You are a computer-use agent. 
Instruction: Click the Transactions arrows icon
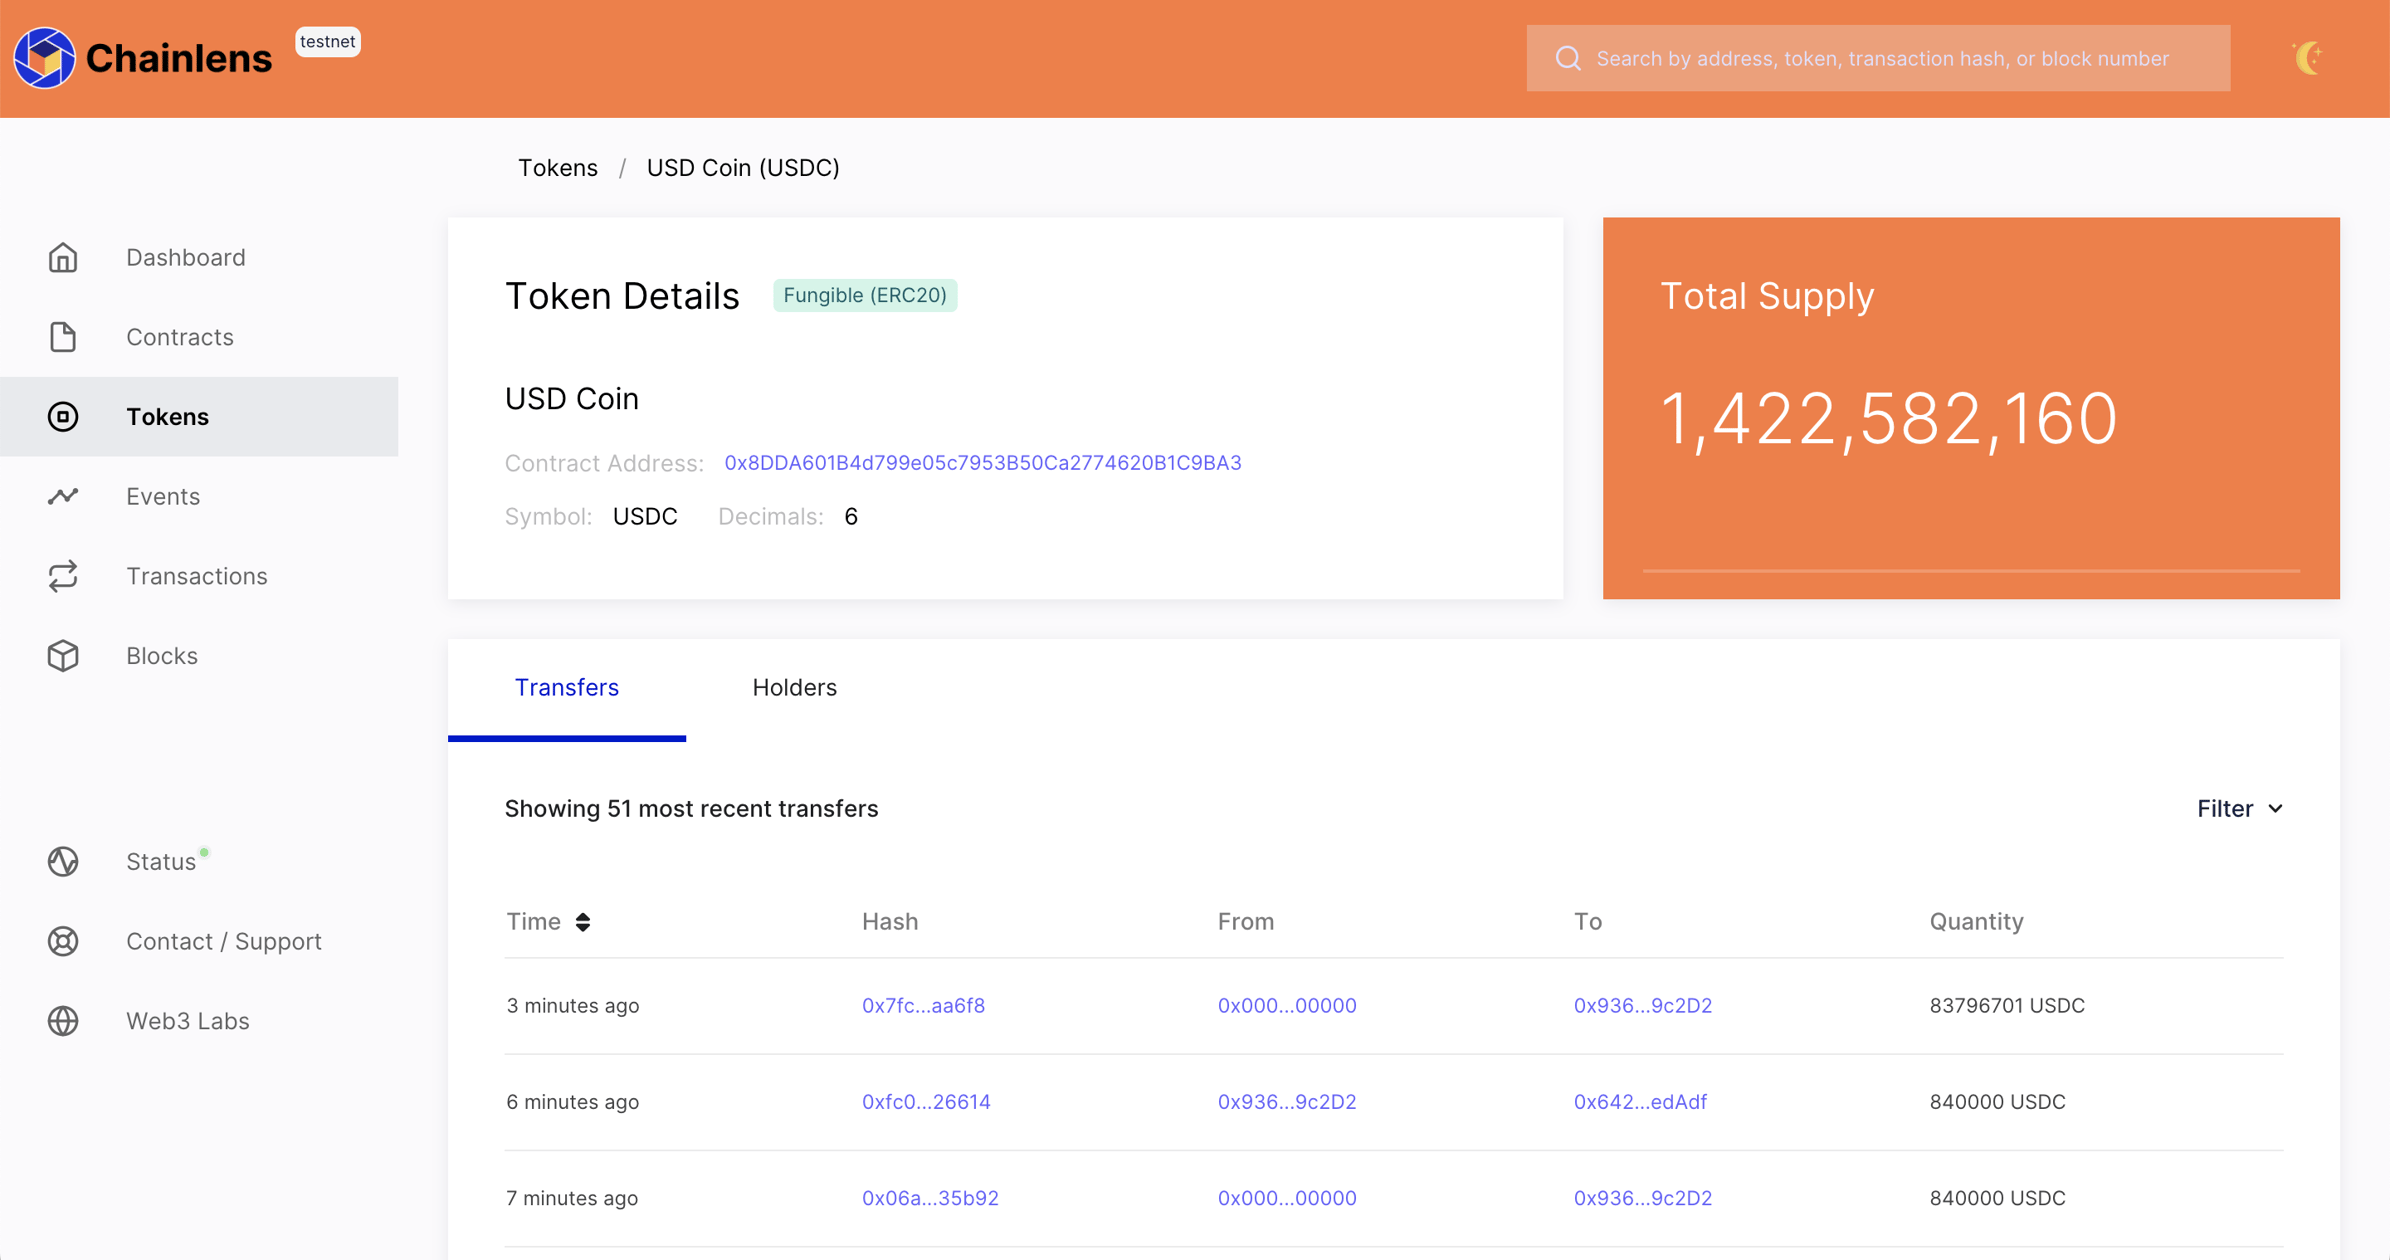coord(63,576)
